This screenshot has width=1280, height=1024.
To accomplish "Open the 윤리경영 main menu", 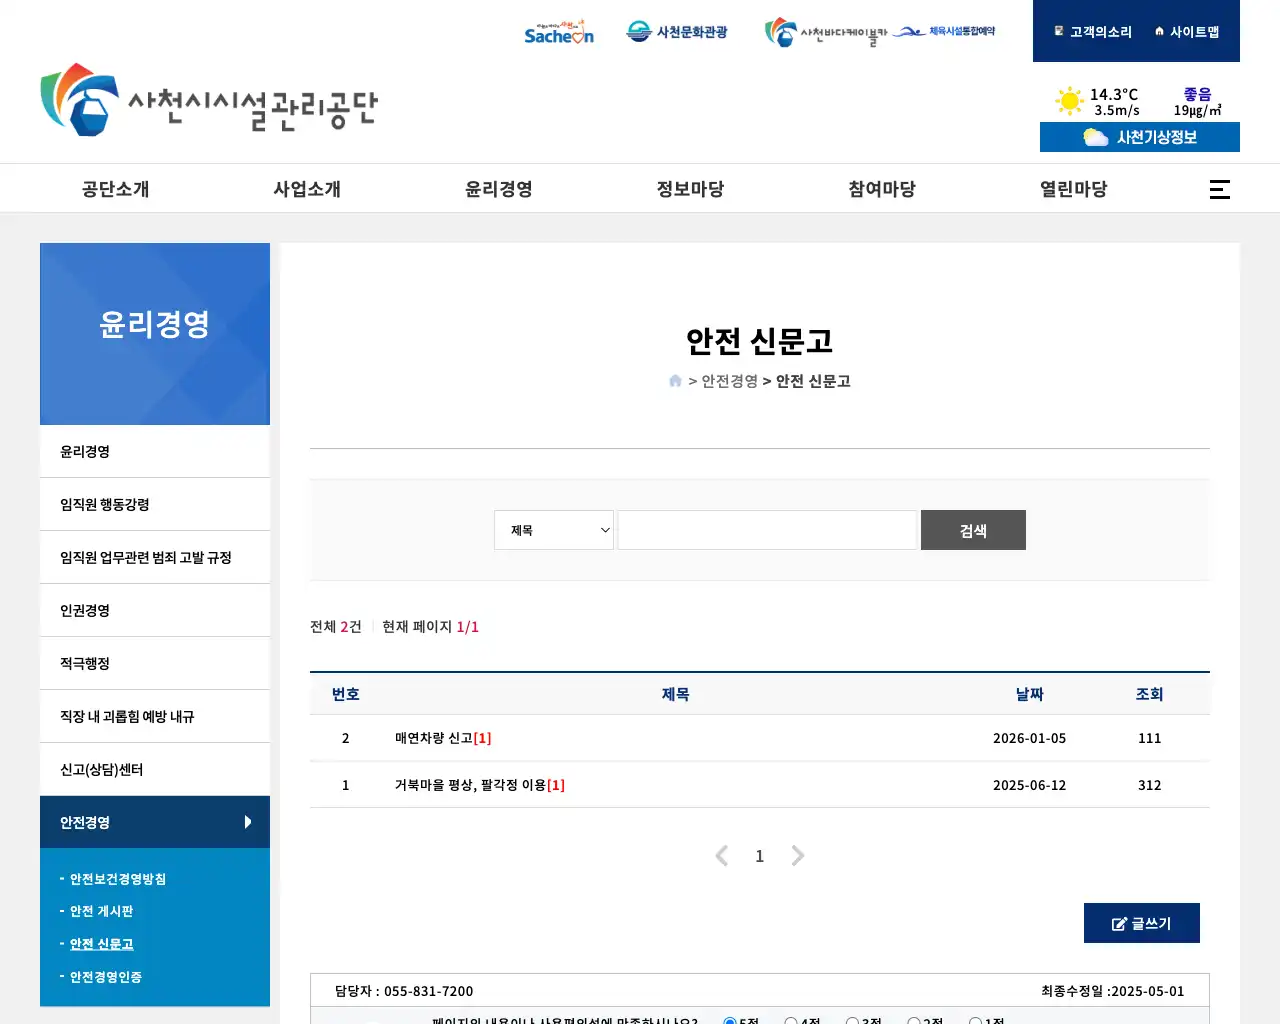I will 499,189.
